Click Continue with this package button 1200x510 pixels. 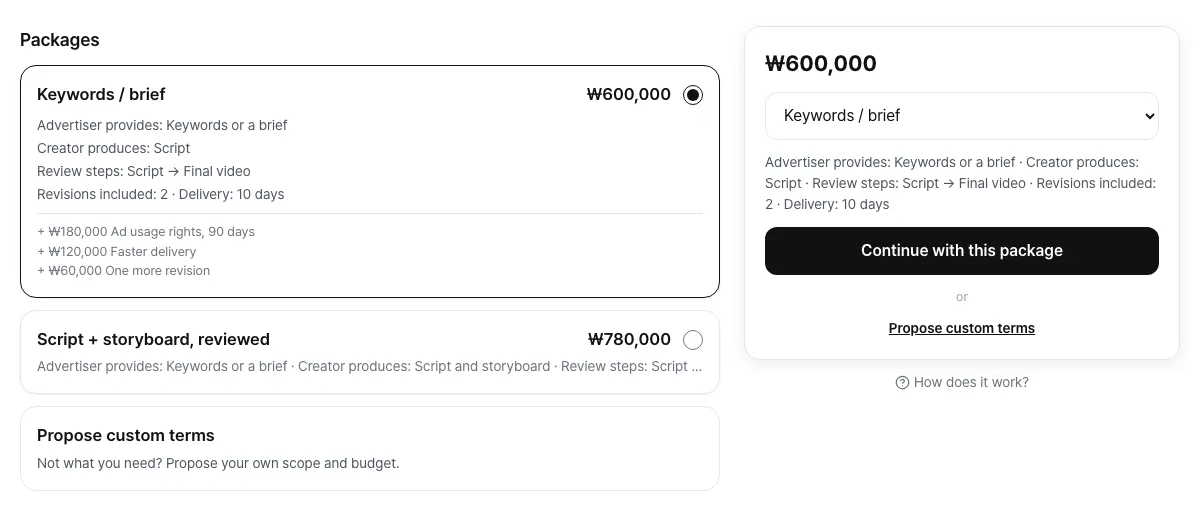[962, 251]
